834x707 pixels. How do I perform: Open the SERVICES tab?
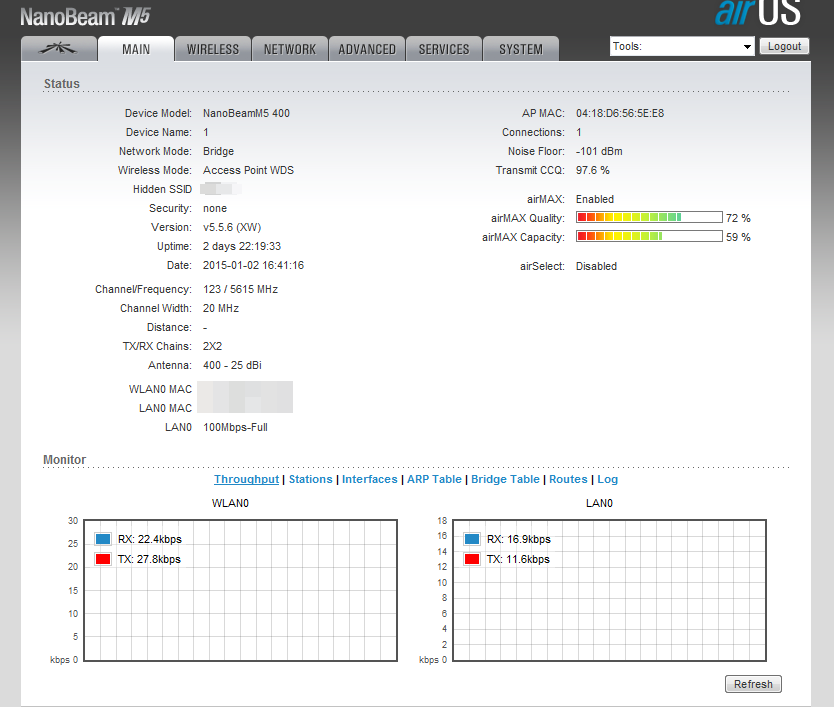(444, 49)
